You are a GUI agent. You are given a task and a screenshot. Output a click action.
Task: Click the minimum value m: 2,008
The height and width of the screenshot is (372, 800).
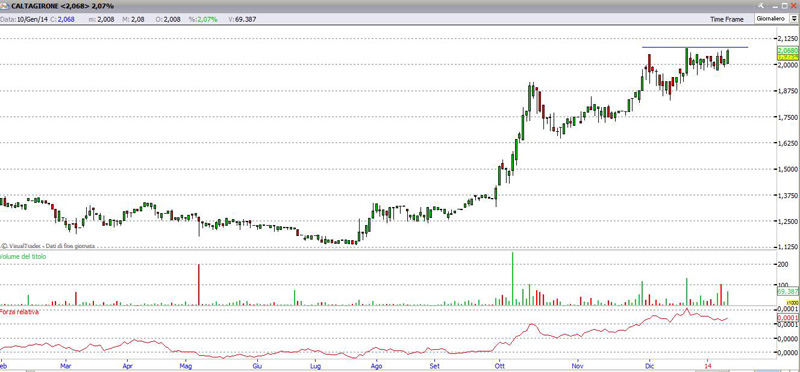pos(102,19)
